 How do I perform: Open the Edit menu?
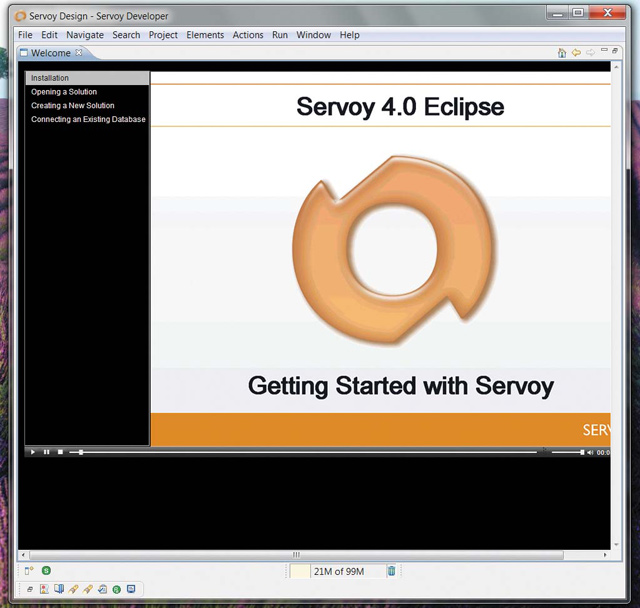[49, 35]
